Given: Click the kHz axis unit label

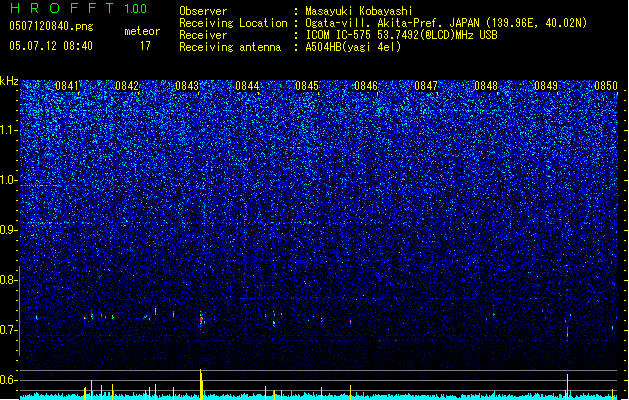Looking at the screenshot, I should pyautogui.click(x=9, y=81).
